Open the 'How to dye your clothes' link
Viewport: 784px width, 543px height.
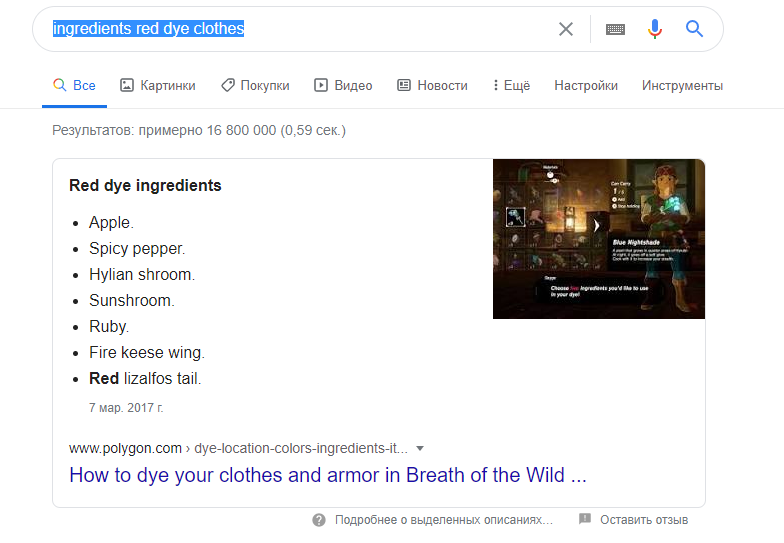tap(328, 475)
